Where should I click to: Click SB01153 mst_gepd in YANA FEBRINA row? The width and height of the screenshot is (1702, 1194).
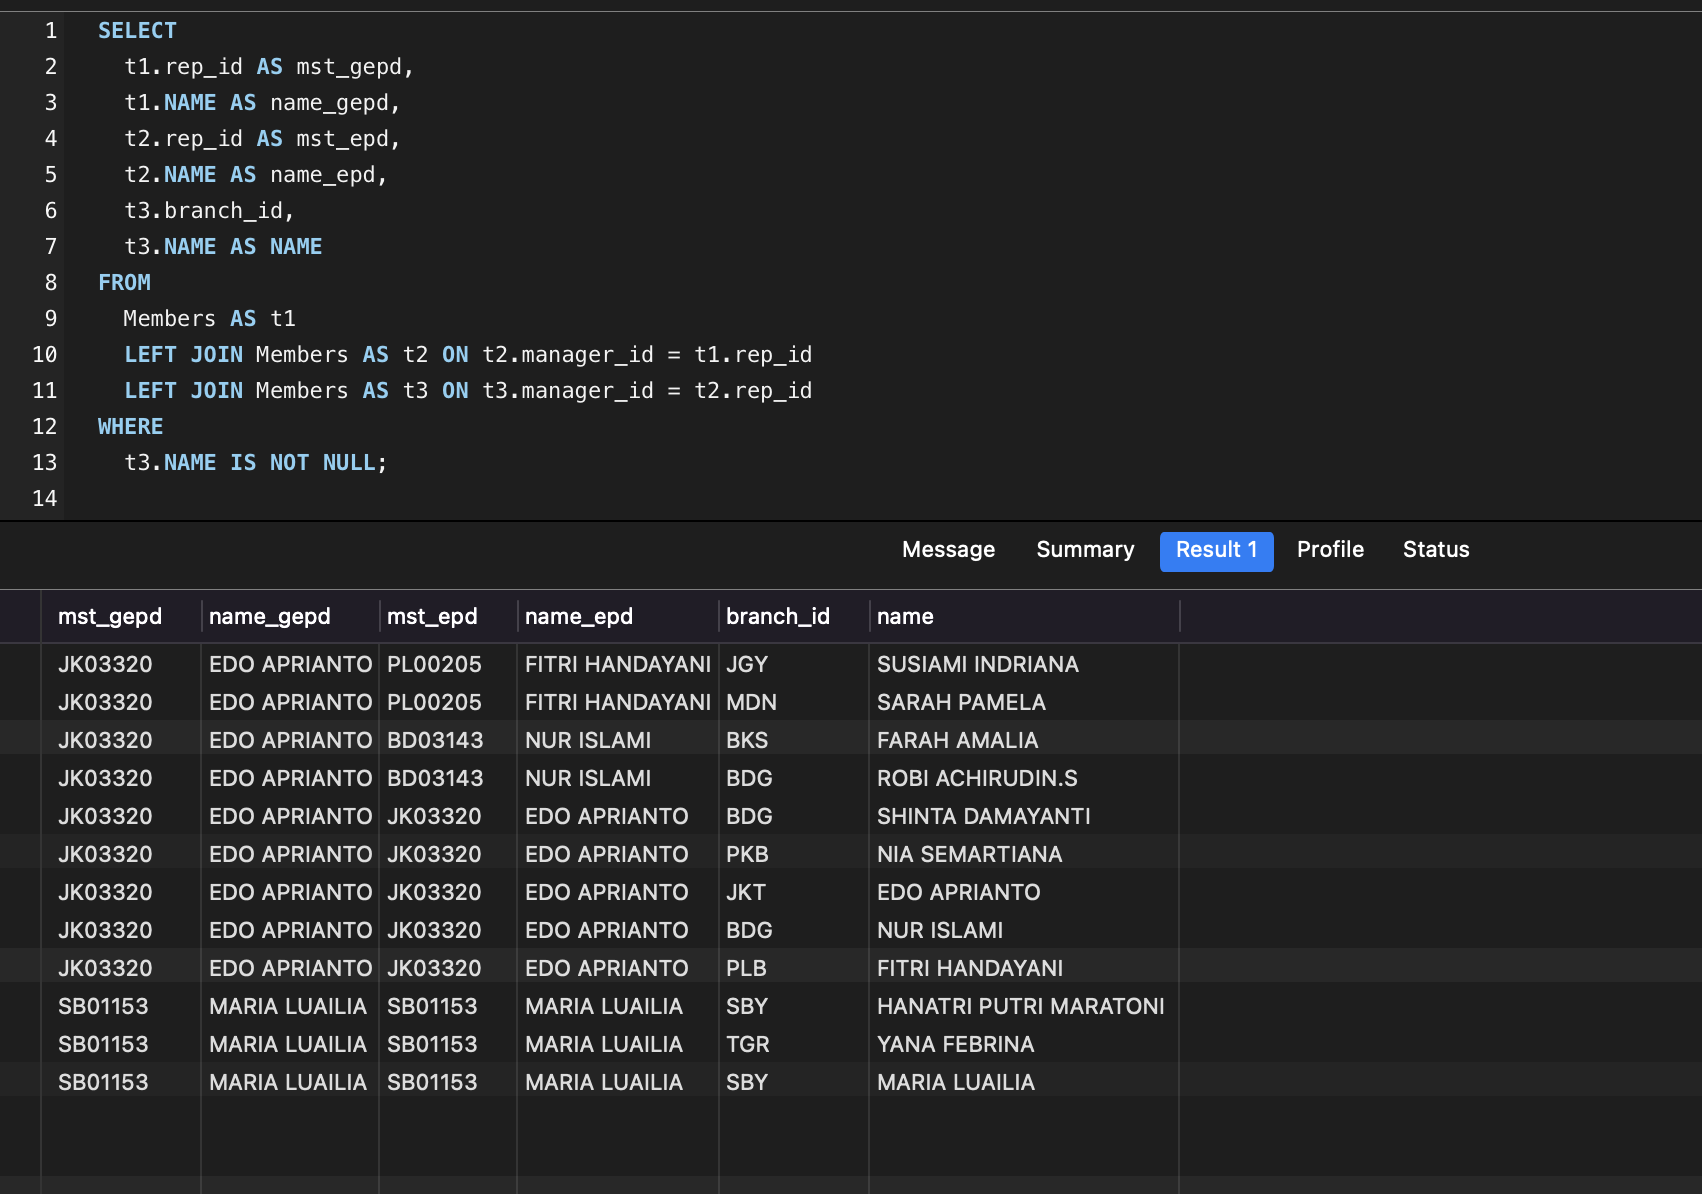point(103,1045)
